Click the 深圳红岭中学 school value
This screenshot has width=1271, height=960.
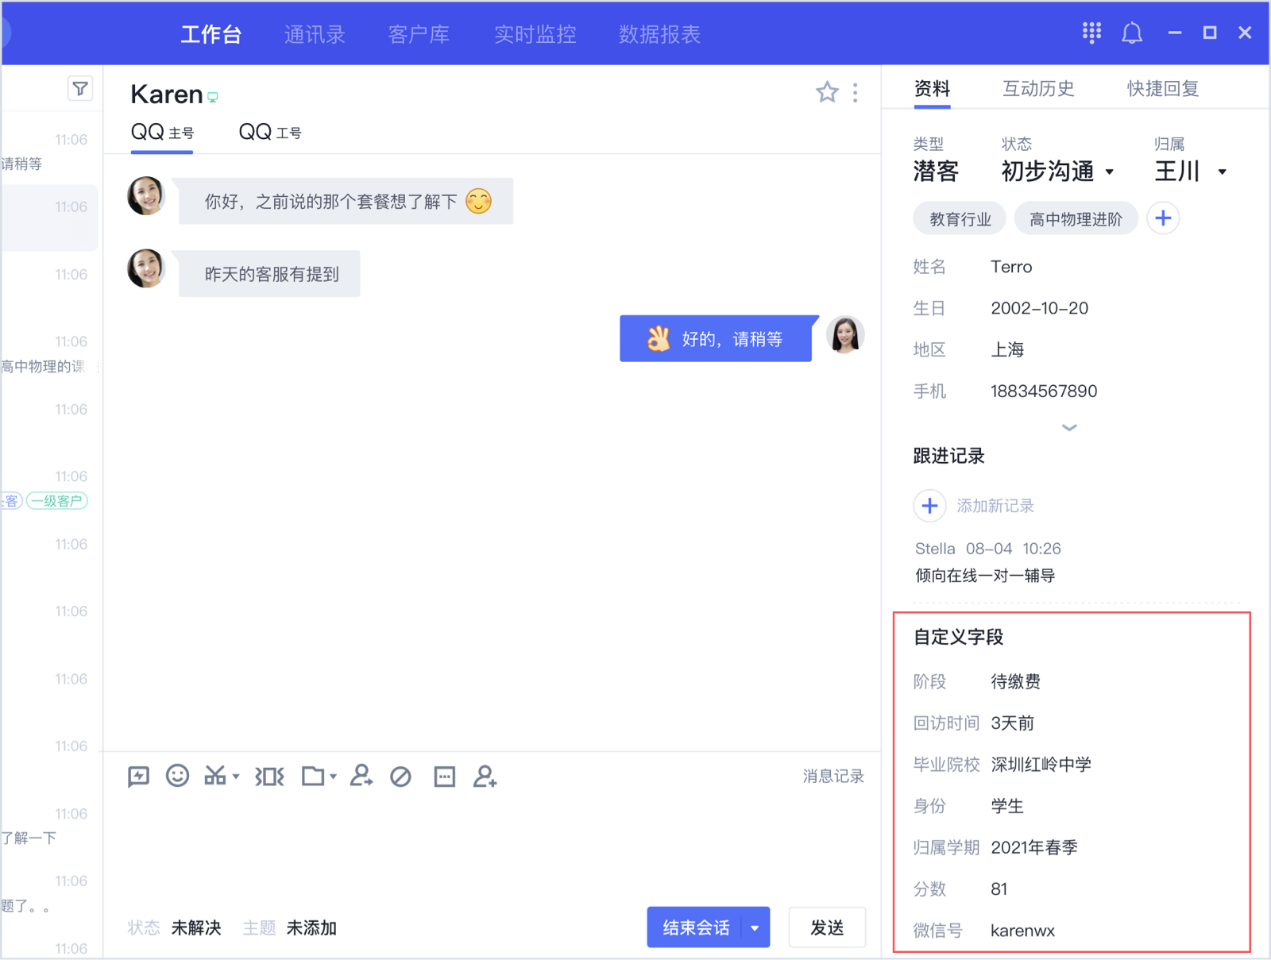coord(1041,765)
